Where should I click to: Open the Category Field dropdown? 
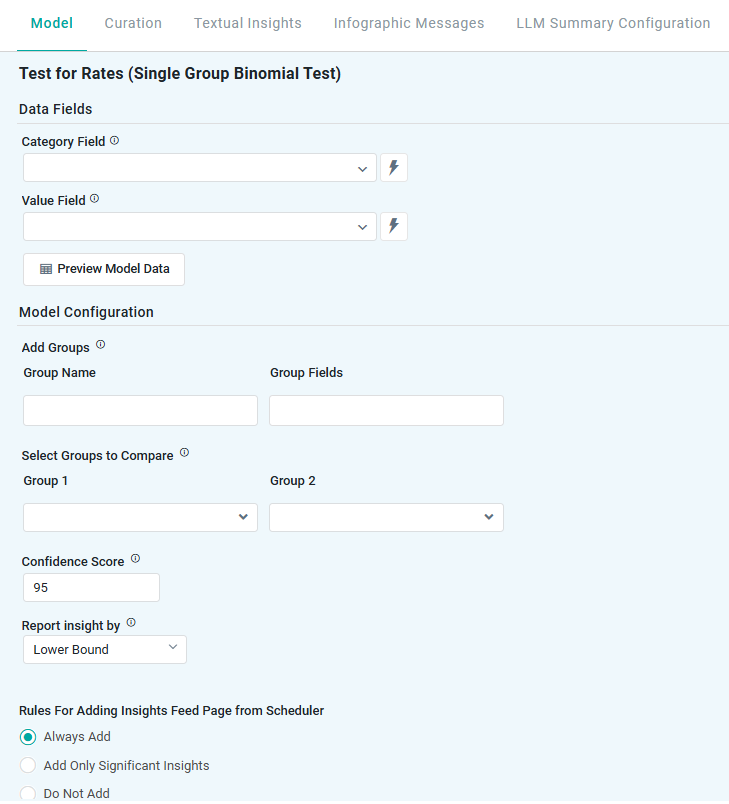199,168
